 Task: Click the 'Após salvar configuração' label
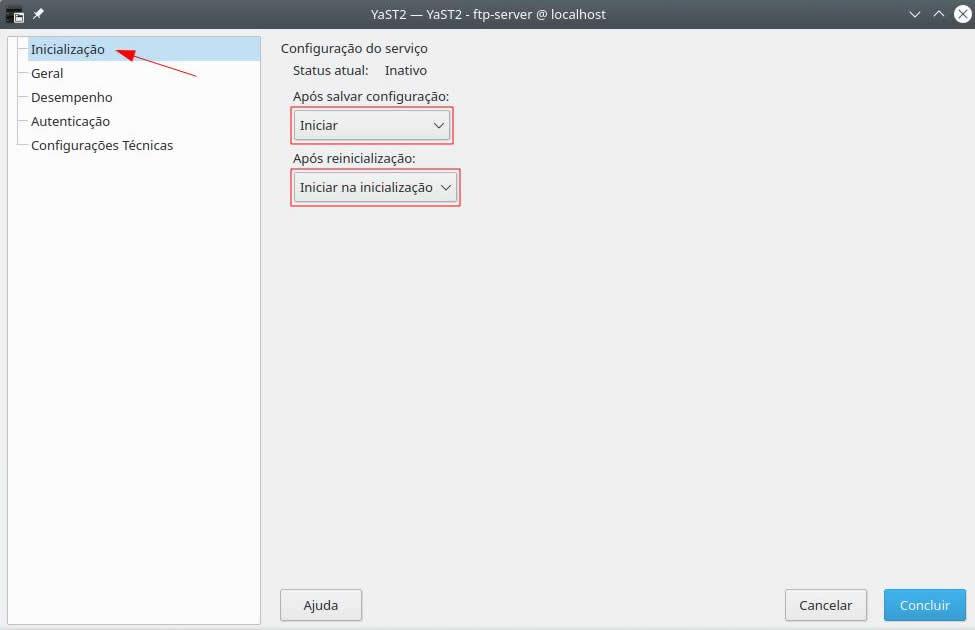(x=371, y=96)
